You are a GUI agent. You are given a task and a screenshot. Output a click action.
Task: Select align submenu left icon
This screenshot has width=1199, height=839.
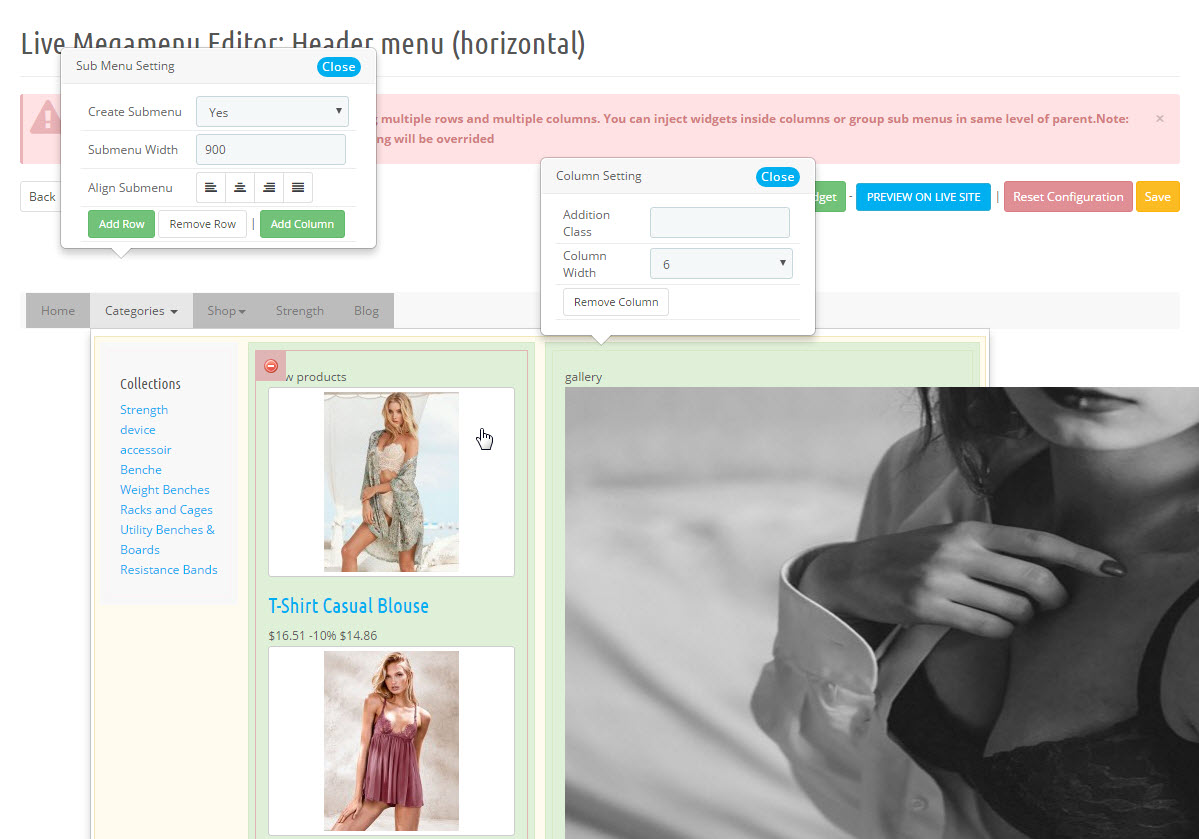210,187
